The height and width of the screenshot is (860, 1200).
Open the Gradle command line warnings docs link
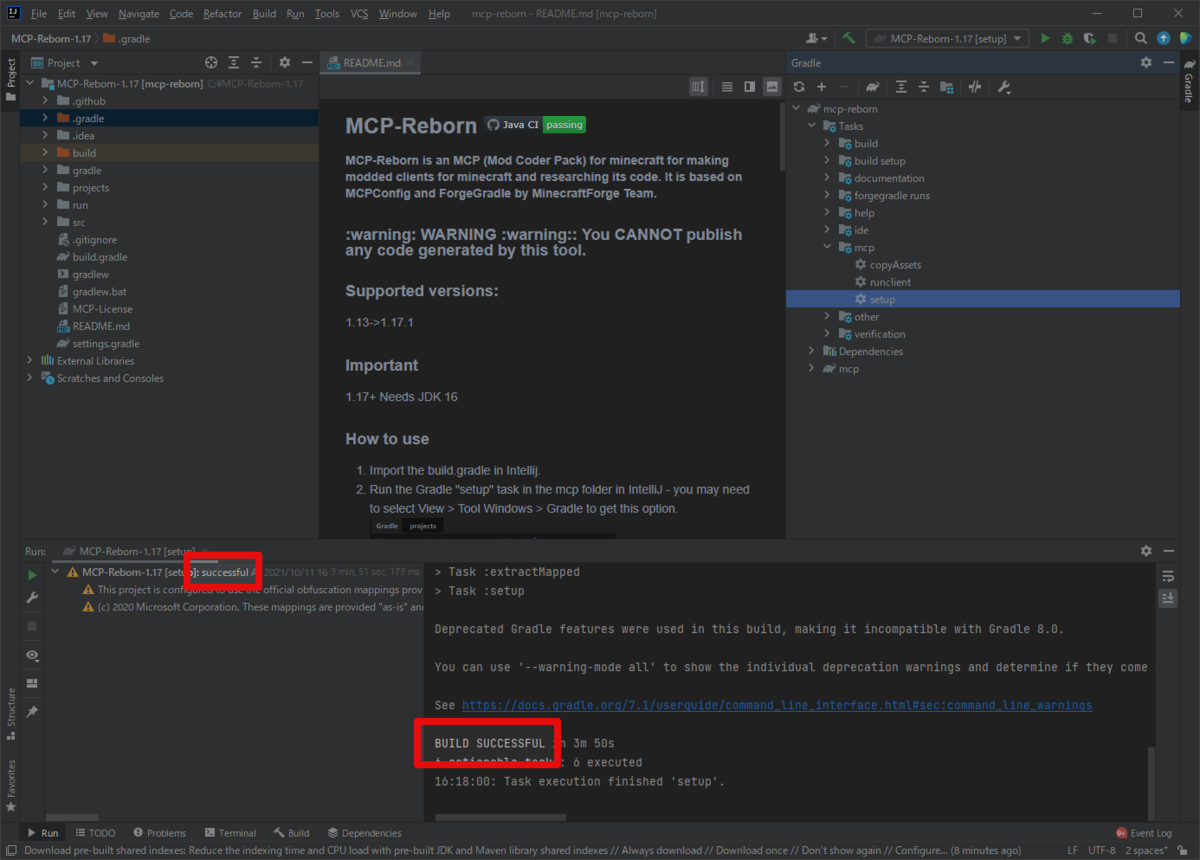pos(777,705)
